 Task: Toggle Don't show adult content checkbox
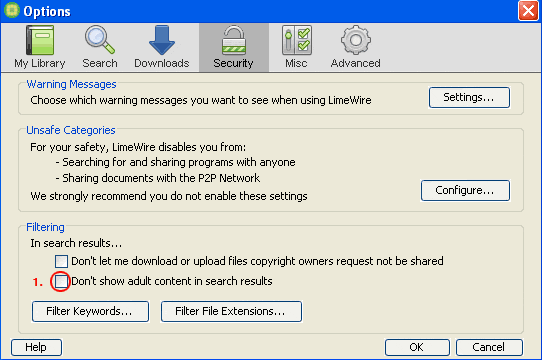(61, 281)
